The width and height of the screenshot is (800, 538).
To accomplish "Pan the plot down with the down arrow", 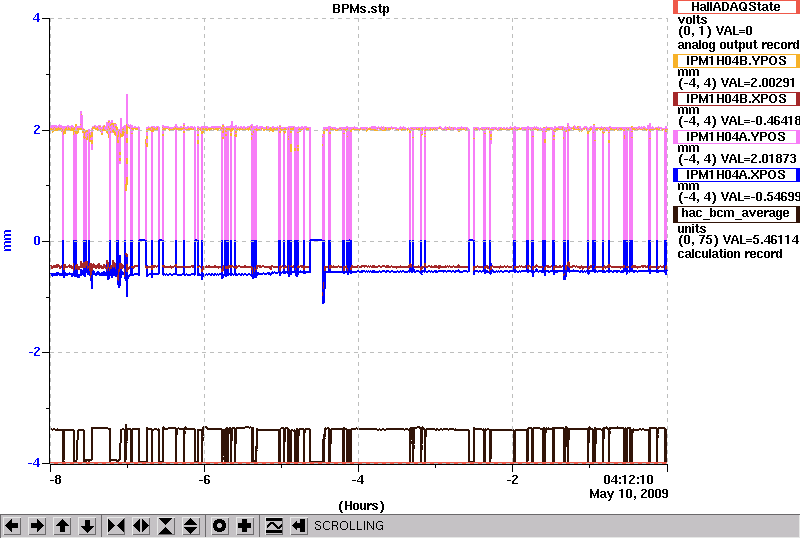I will tap(88, 526).
